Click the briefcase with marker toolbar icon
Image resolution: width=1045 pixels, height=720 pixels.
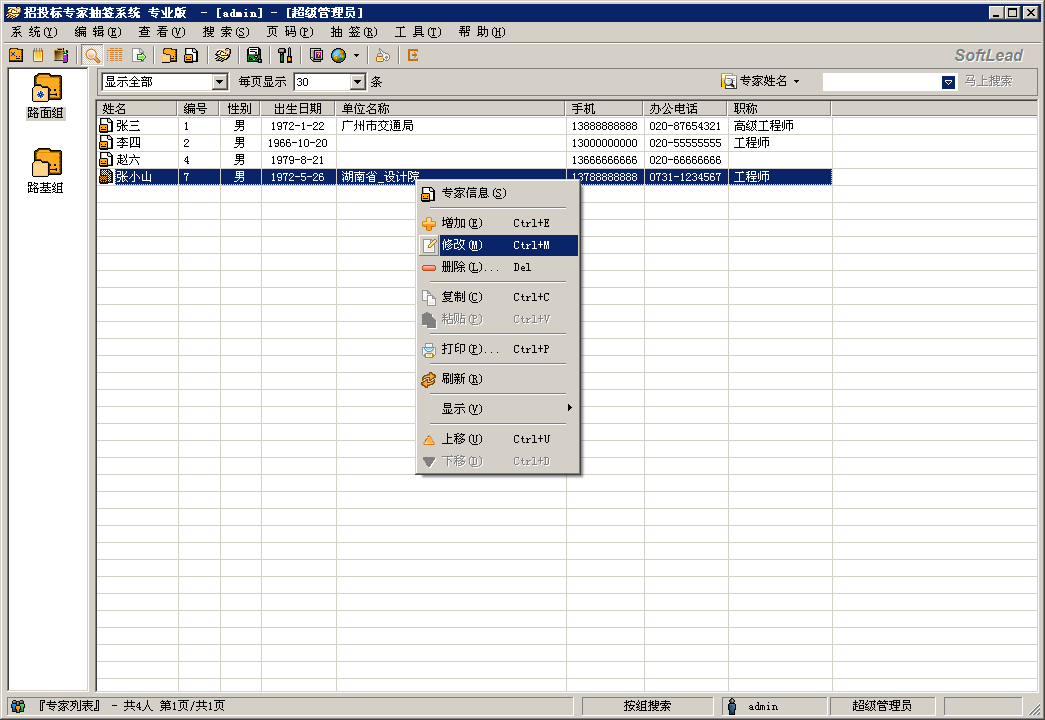point(61,55)
